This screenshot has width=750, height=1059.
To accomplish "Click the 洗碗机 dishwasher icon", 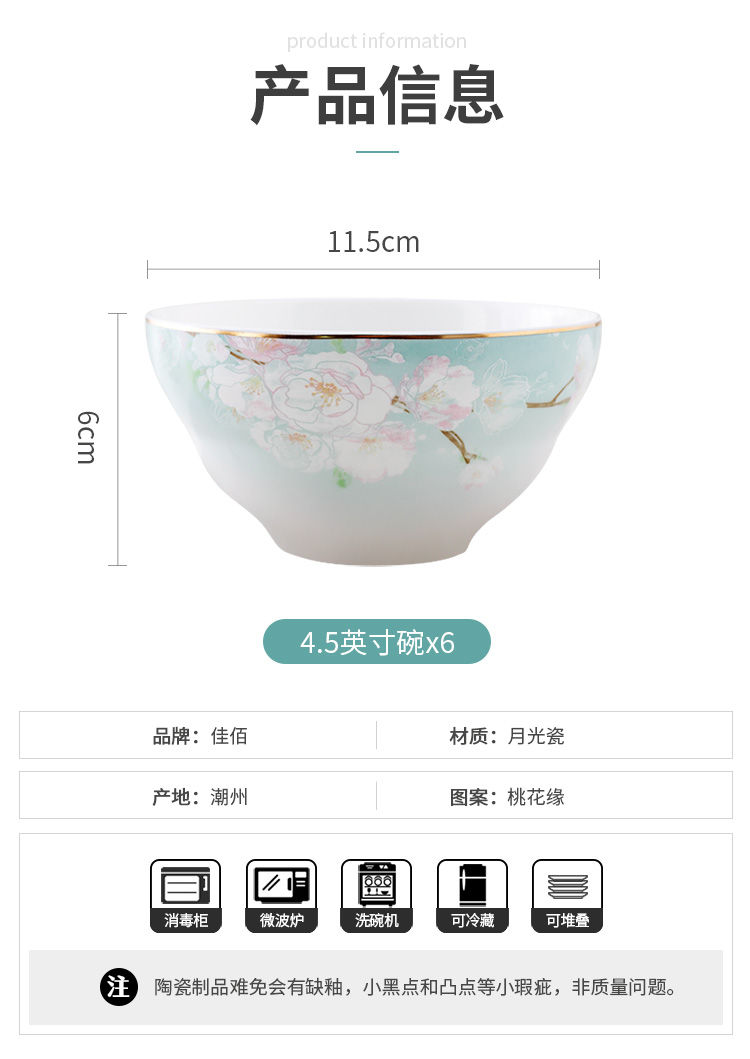I will coord(376,896).
